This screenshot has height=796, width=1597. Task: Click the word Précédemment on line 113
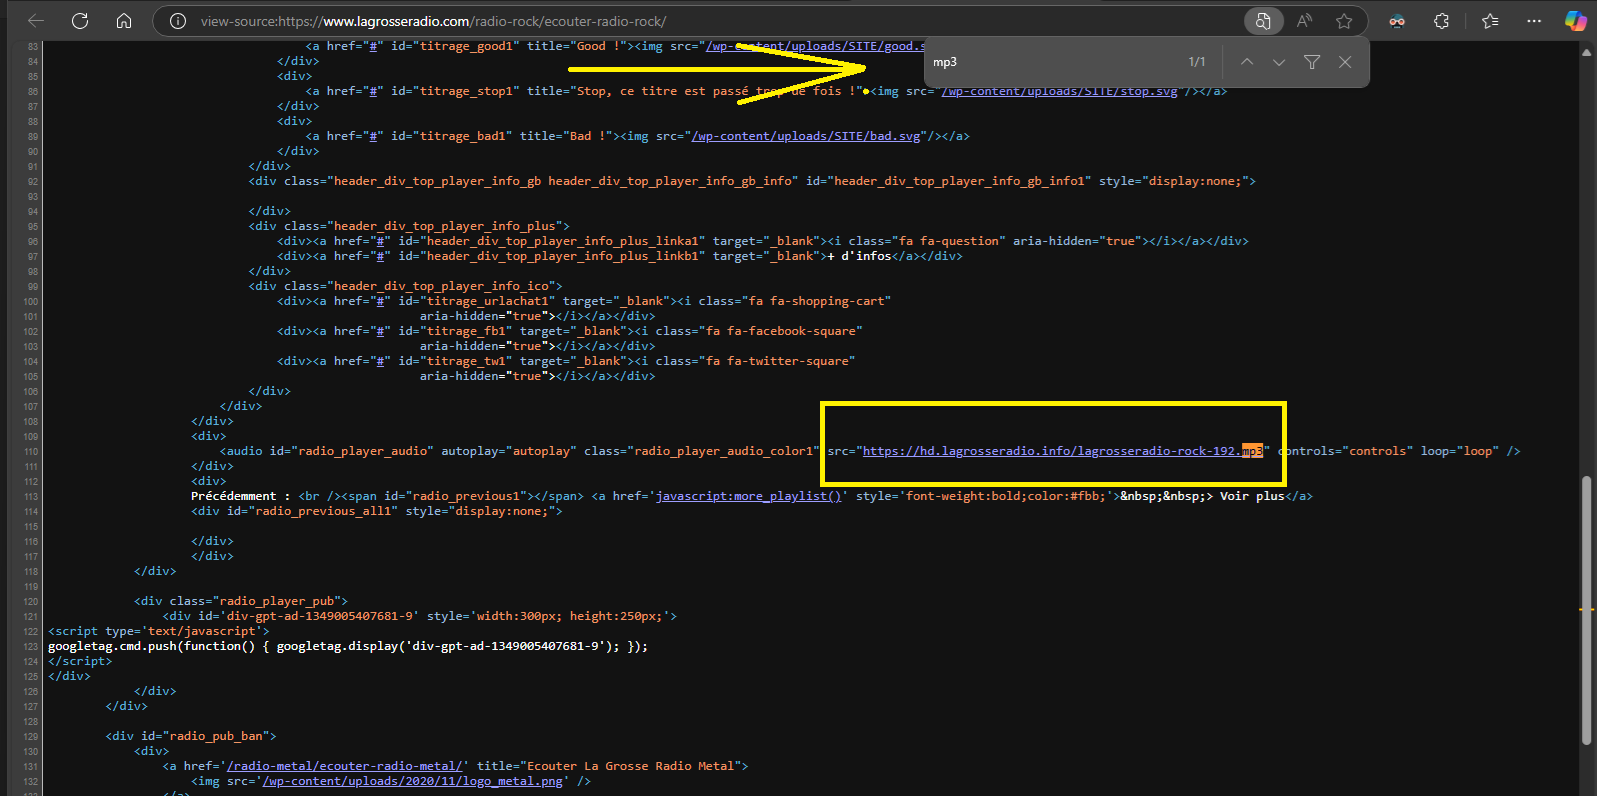(234, 496)
